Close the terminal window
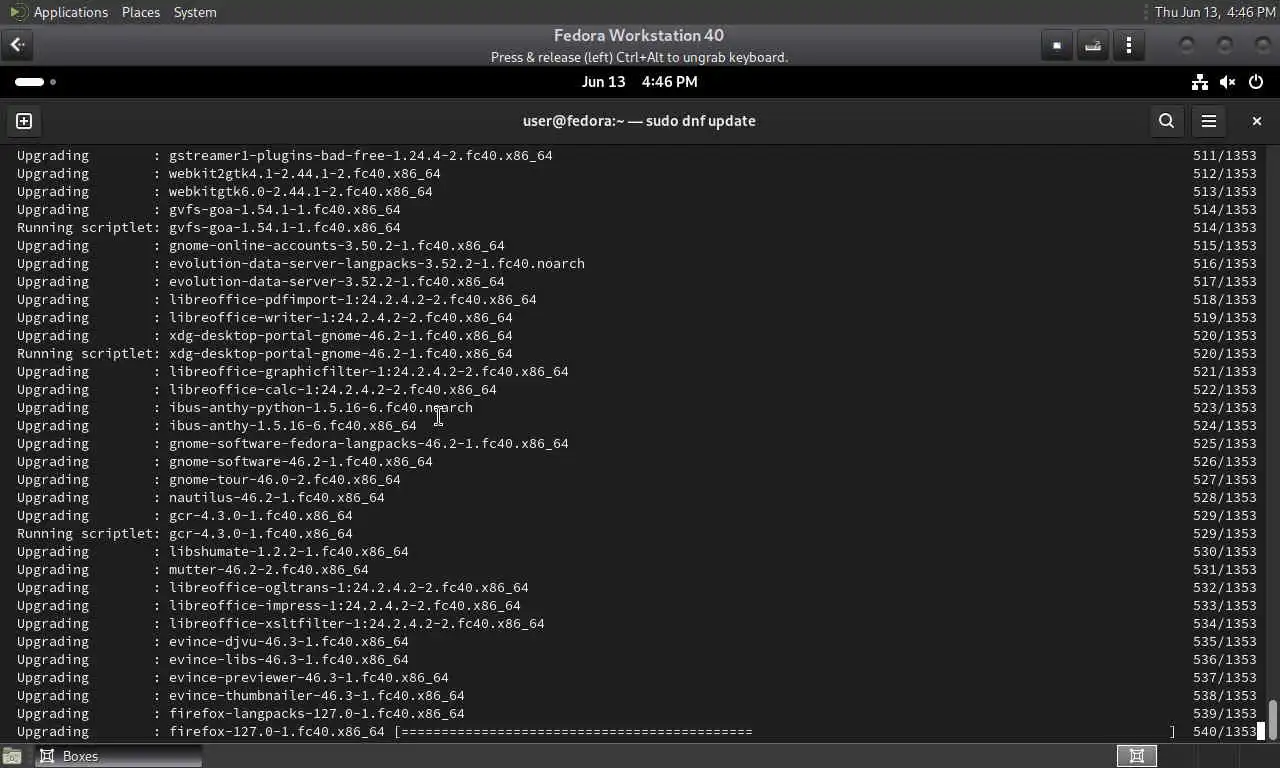 point(1257,121)
